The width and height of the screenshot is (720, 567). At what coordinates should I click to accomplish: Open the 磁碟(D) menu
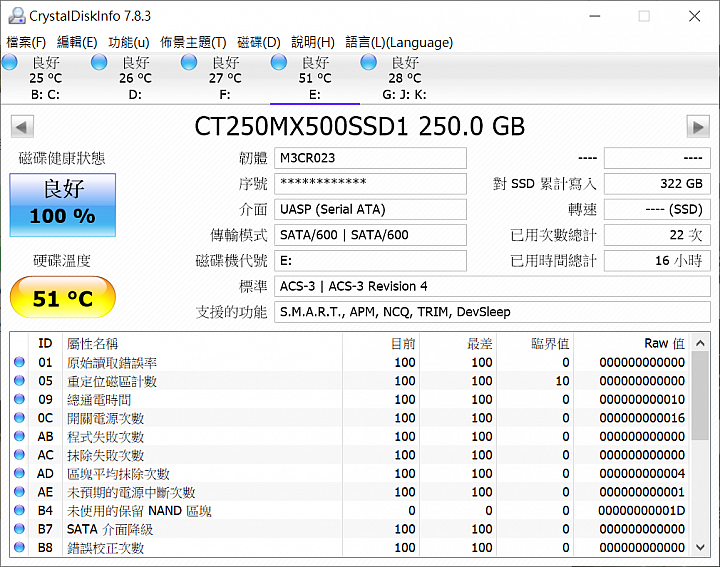(259, 42)
